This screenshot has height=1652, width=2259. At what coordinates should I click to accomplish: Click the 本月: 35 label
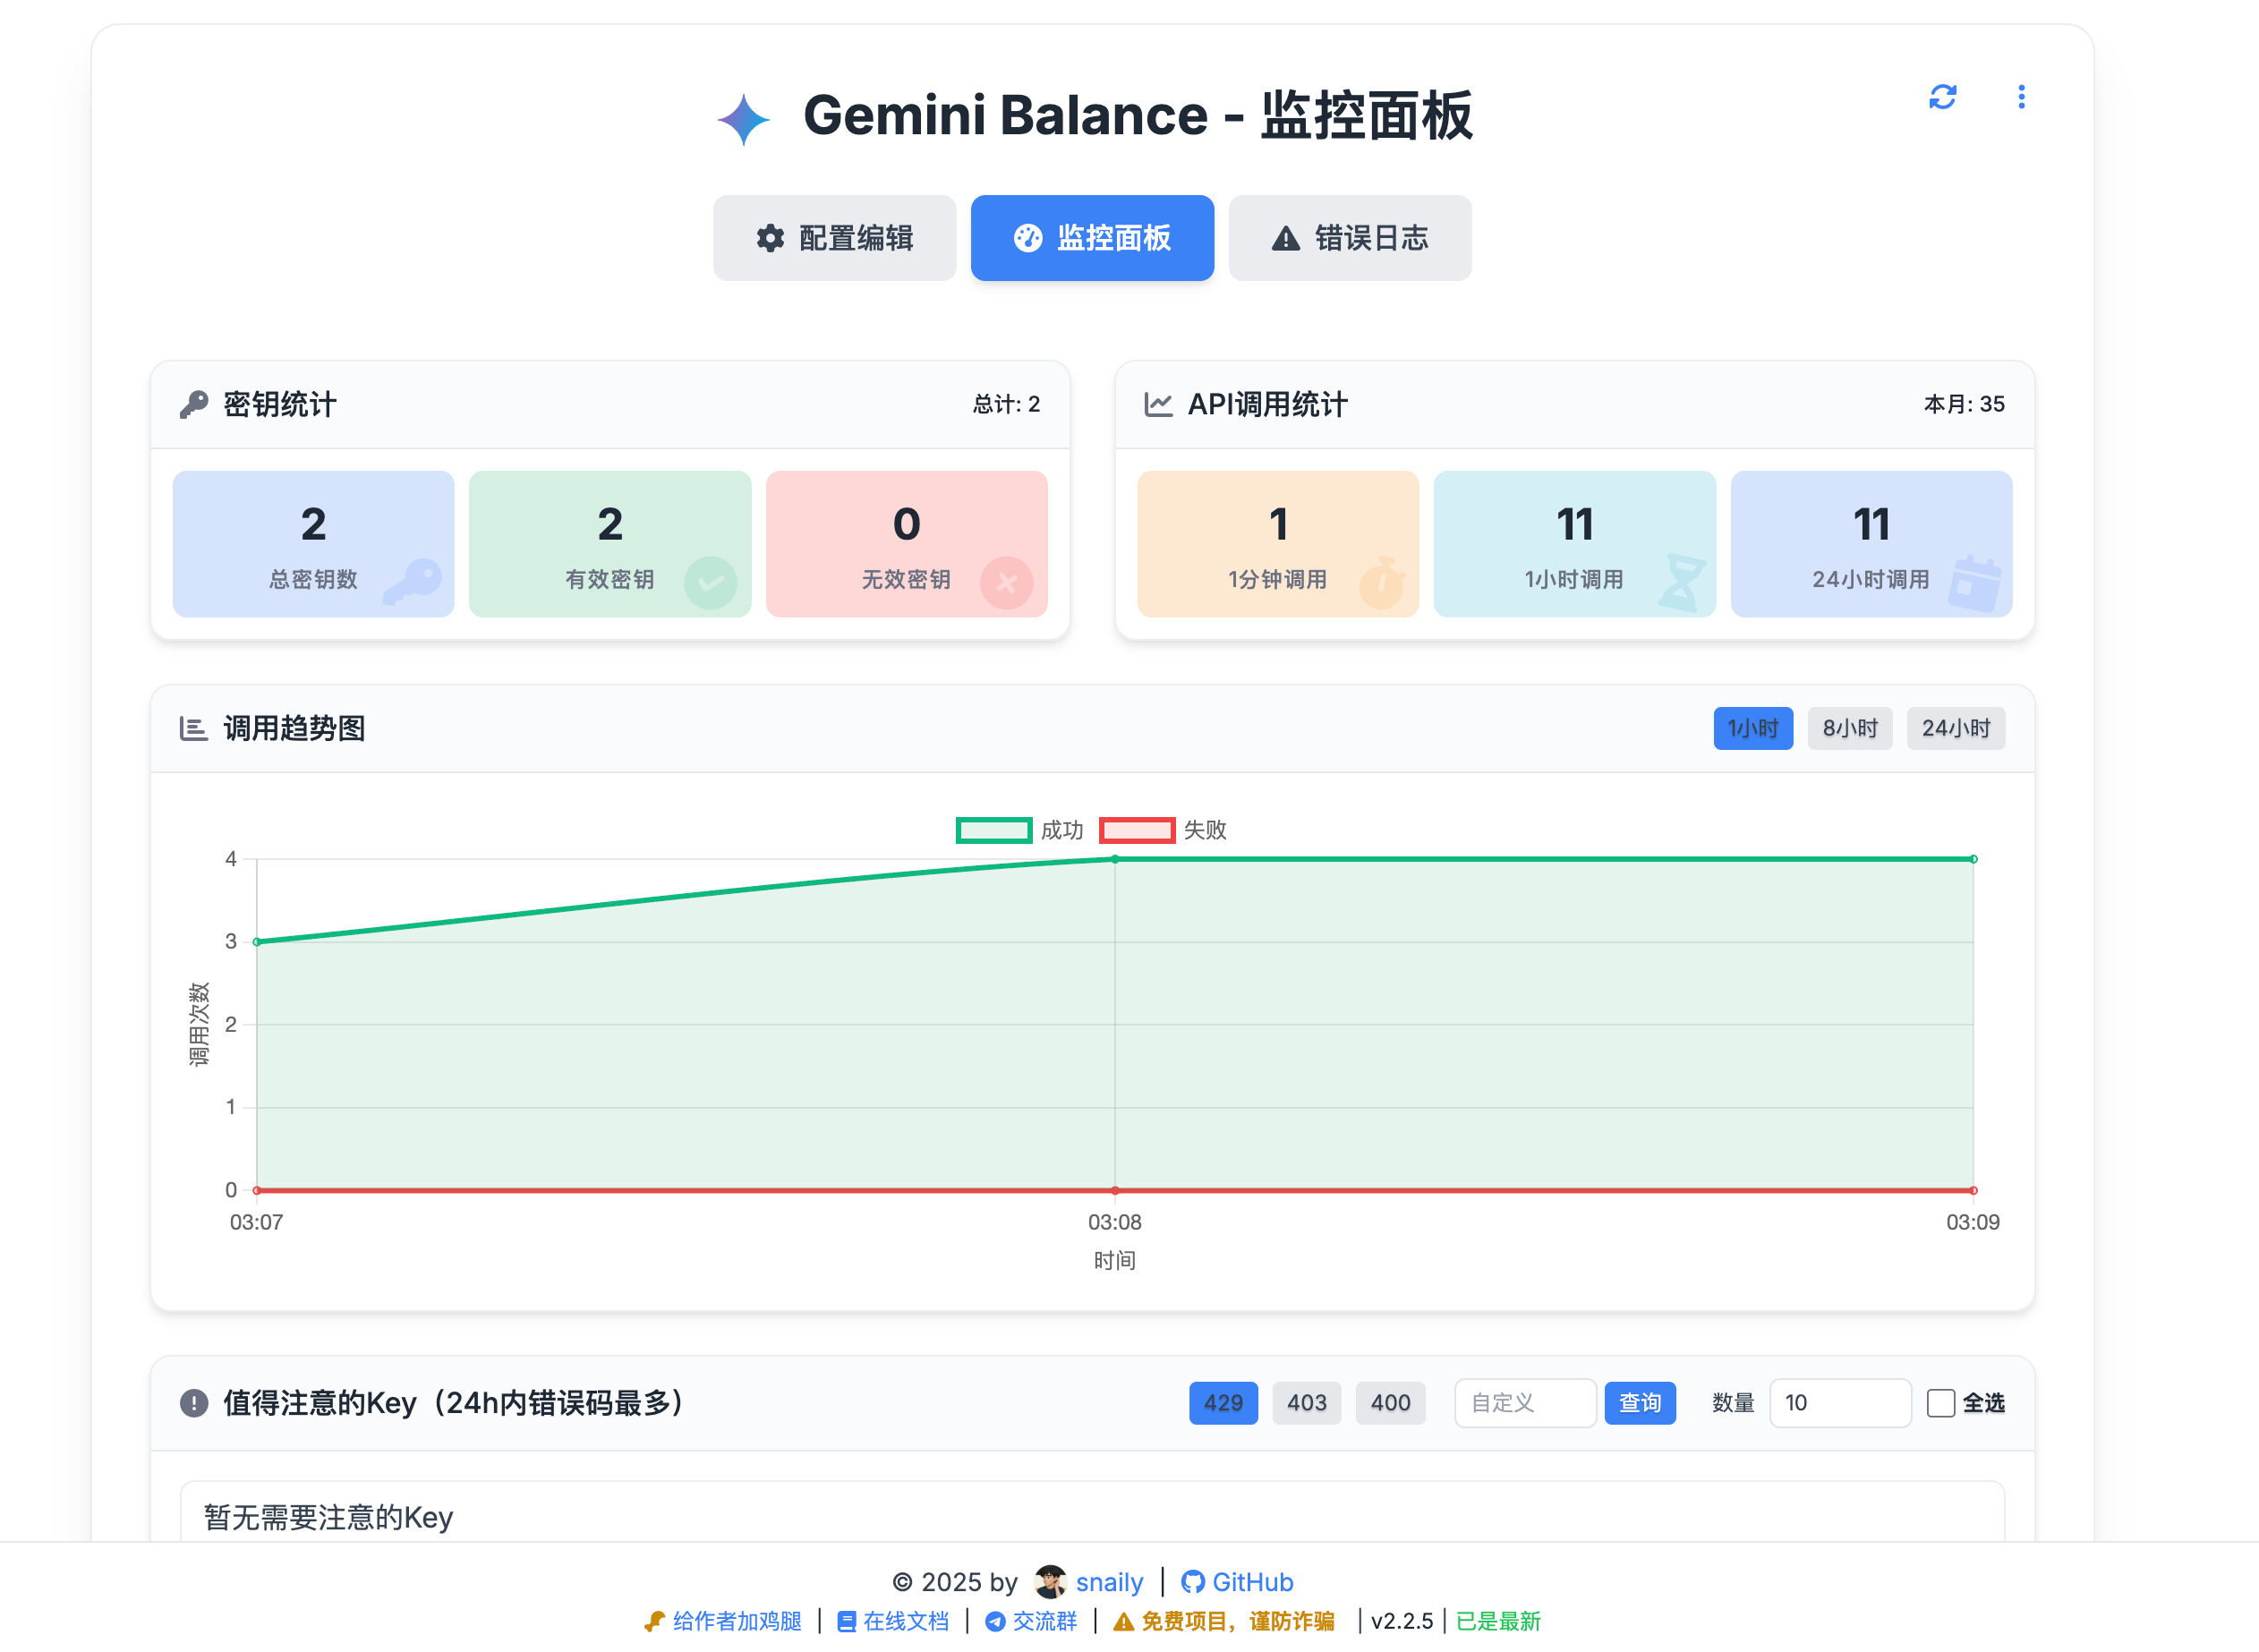coord(1964,404)
